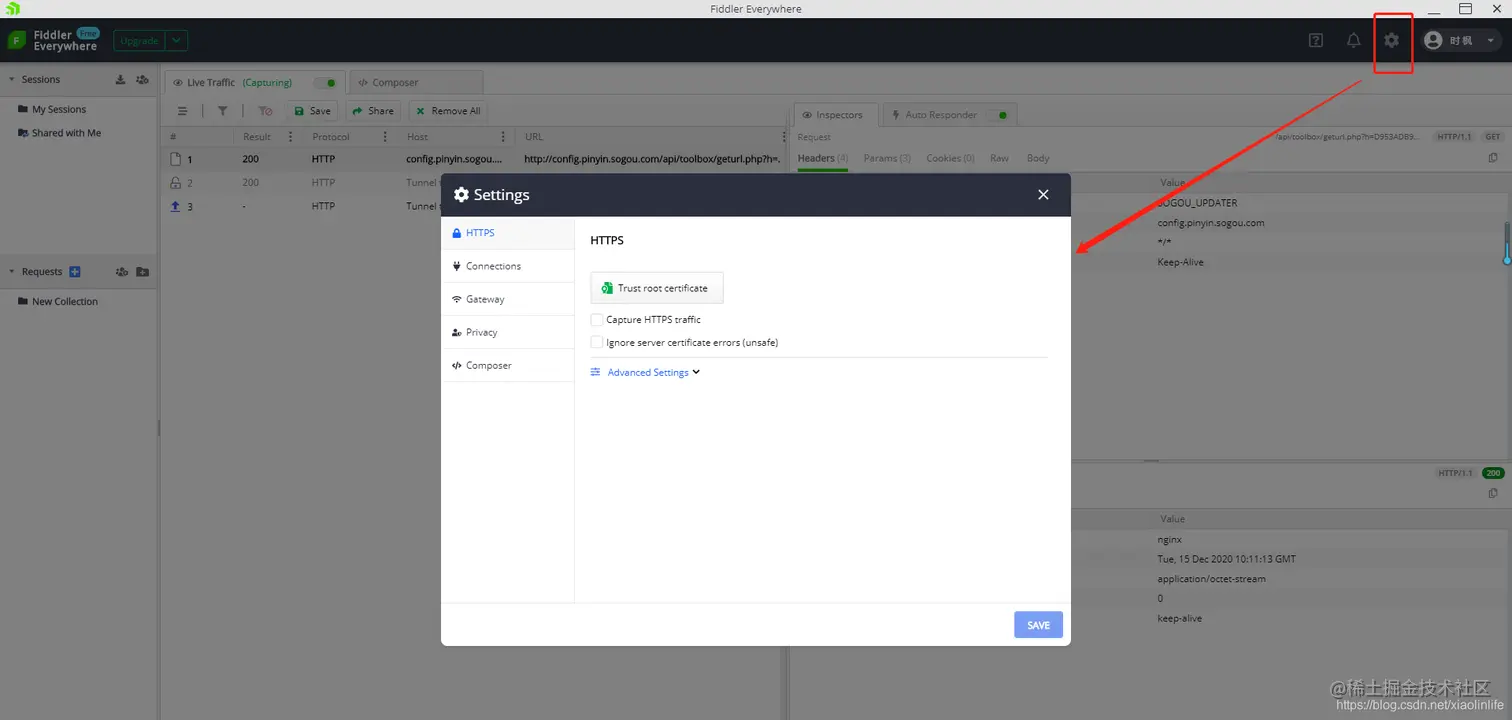Screen dimensions: 1512x720
Task: Select the Inspectors tab
Action: 836,115
